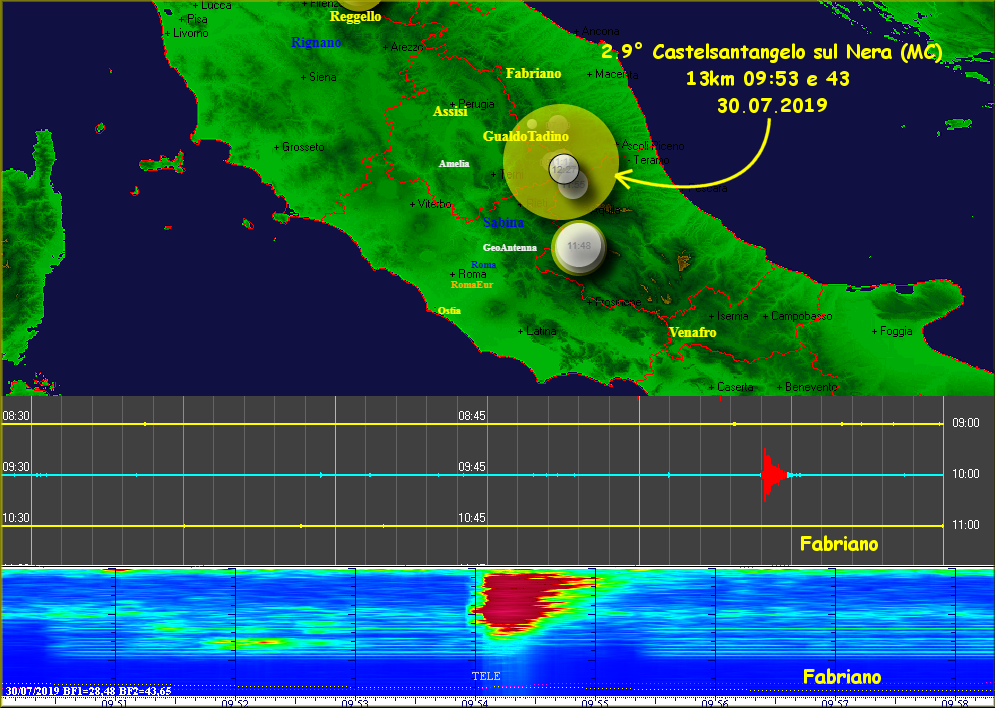
Task: Click the 08:30 trace start label
Action: 16,416
